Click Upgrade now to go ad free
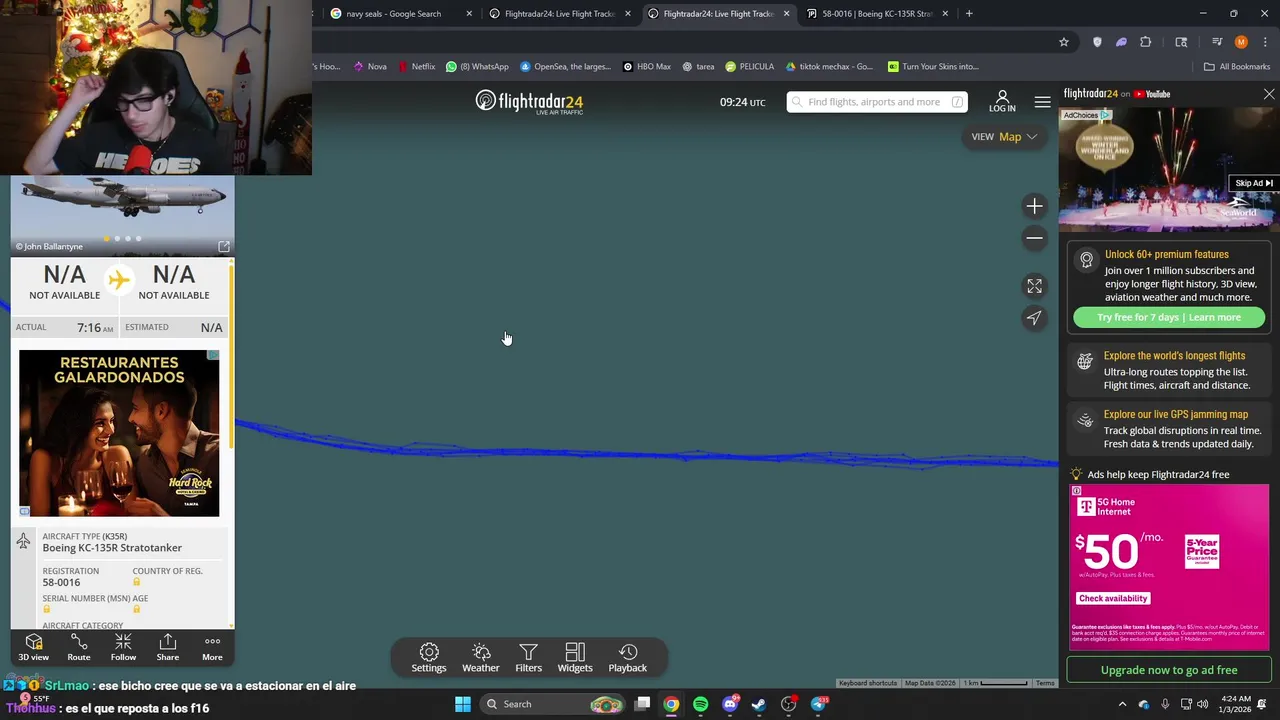1280x720 pixels. [x=1169, y=670]
